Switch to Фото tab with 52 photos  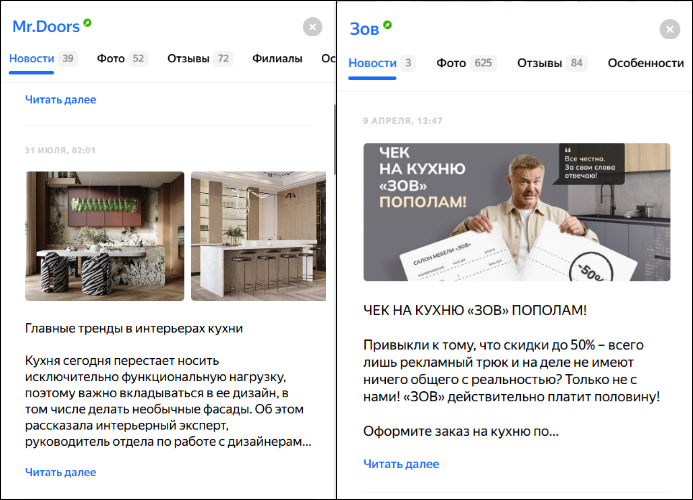pos(122,58)
